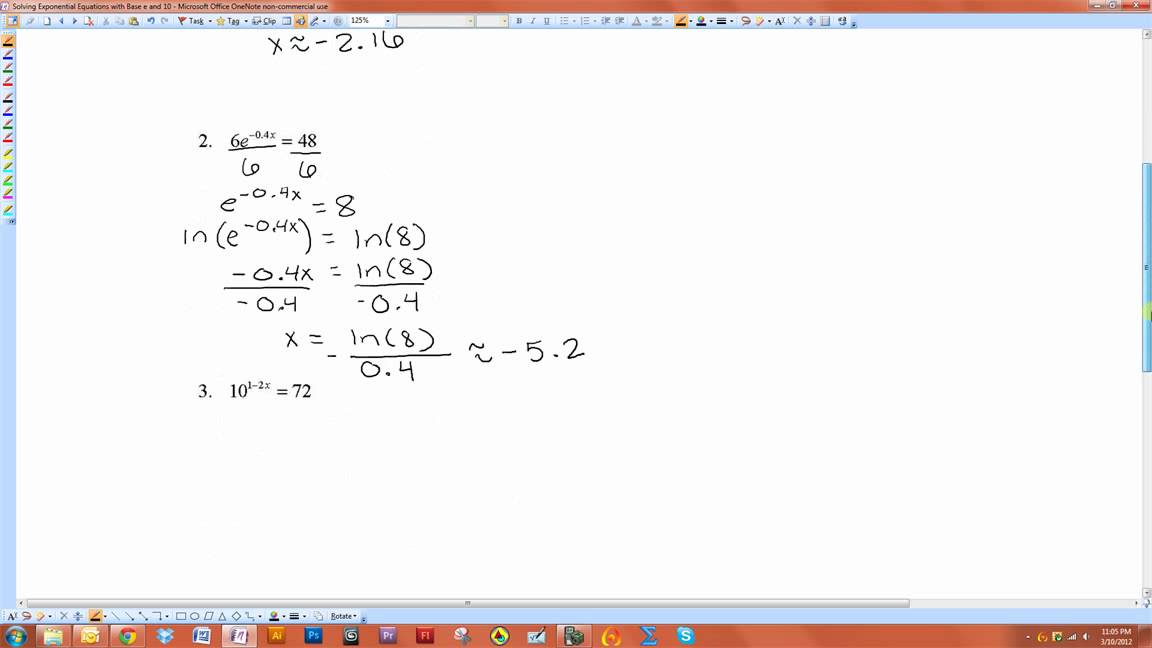The image size is (1152, 648).
Task: Open the Rotate dropdown menu
Action: (x=343, y=616)
